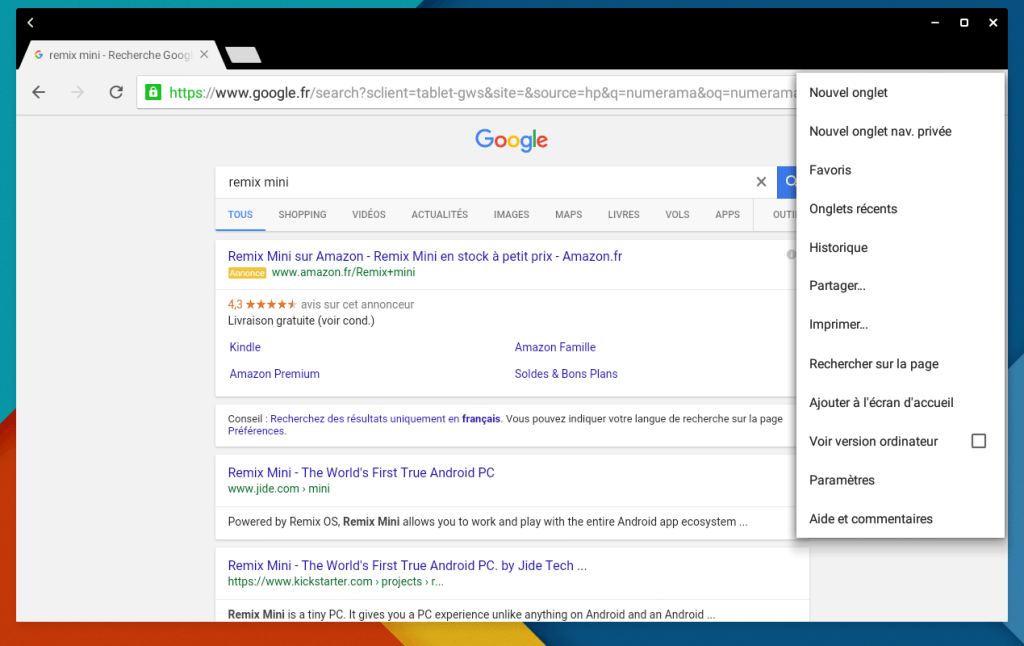
Task: Open 'Onglets récents' menu entry
Action: coord(900,209)
